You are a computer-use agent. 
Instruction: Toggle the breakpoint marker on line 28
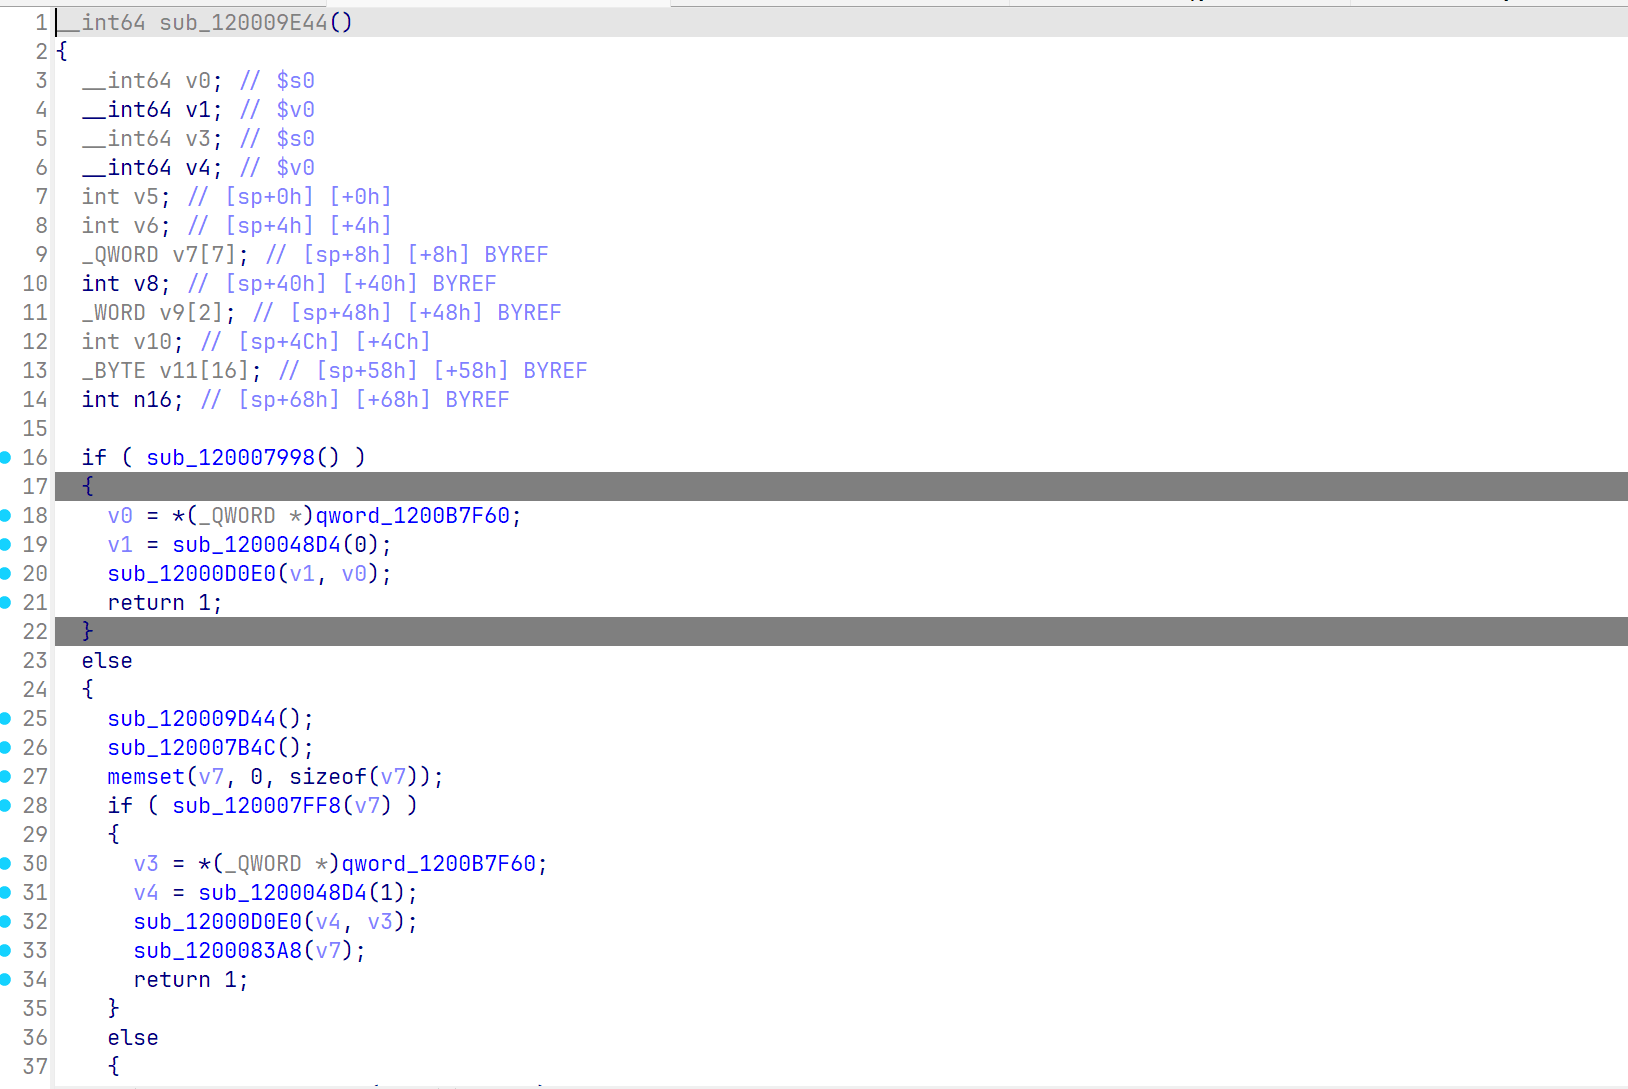tap(7, 805)
